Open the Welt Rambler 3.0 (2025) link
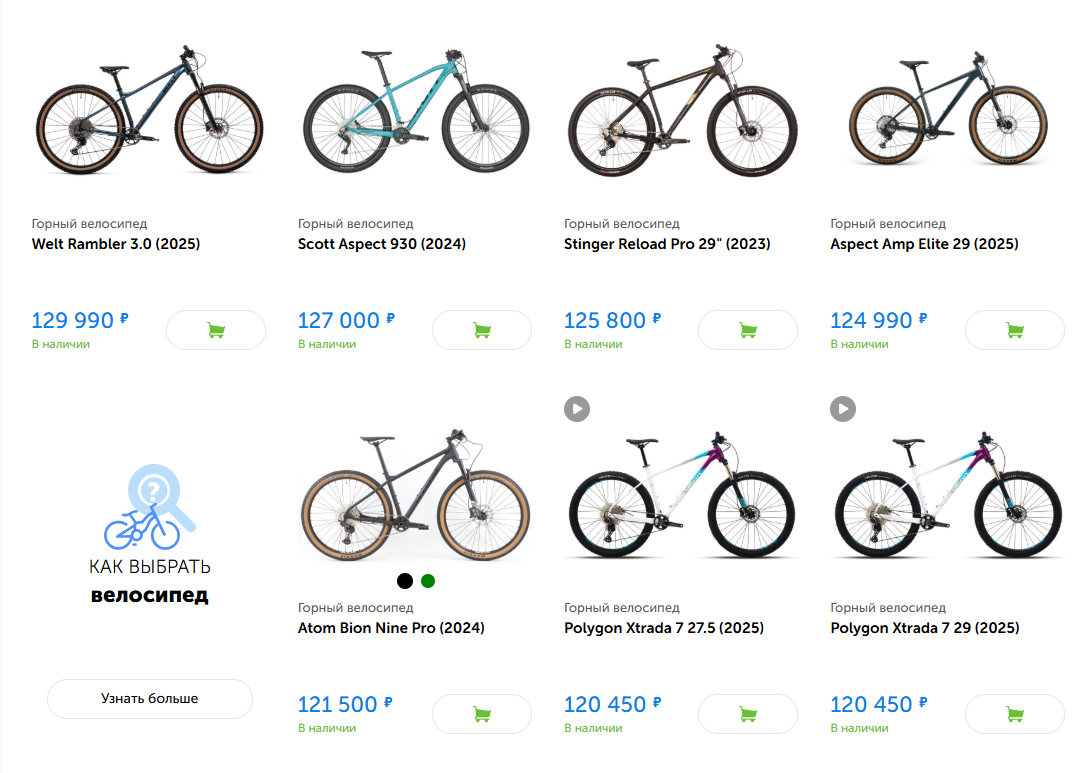 coord(116,244)
